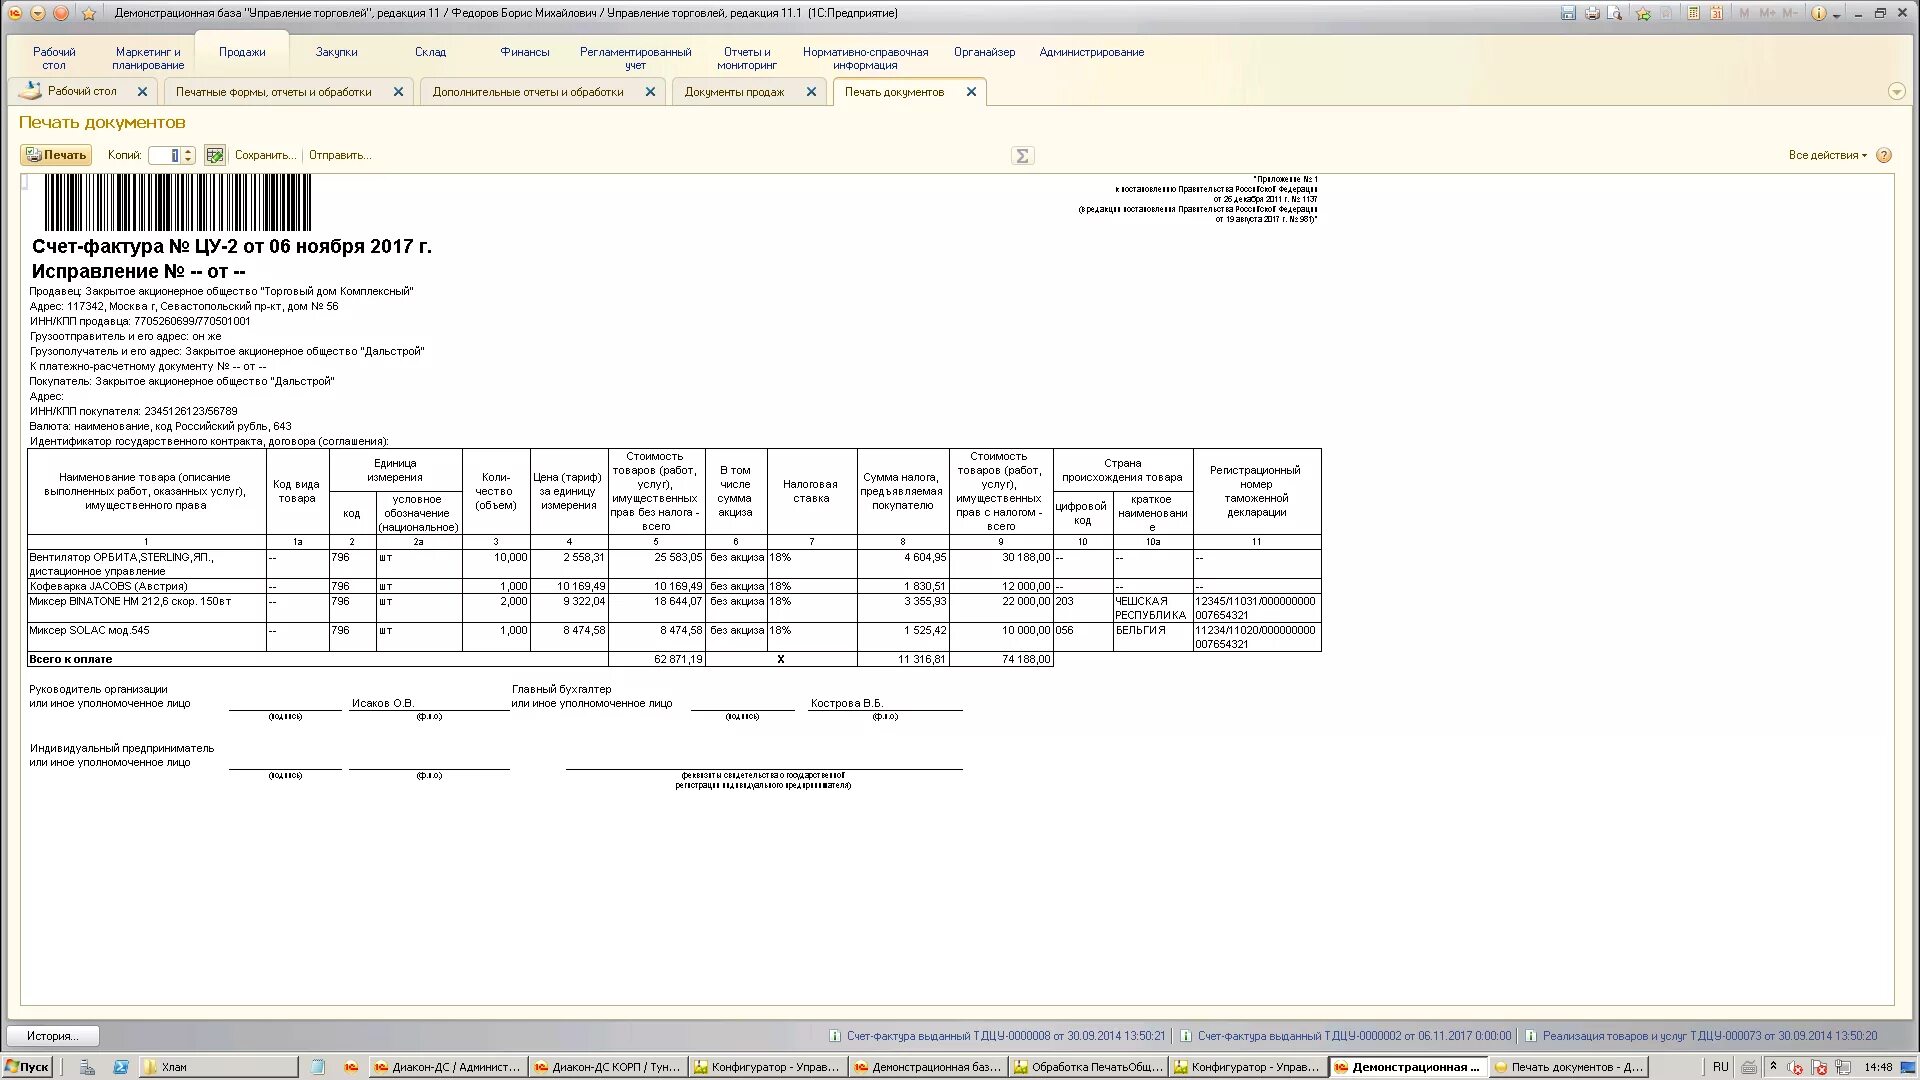Expand the "Все действия" dropdown

click(1827, 155)
